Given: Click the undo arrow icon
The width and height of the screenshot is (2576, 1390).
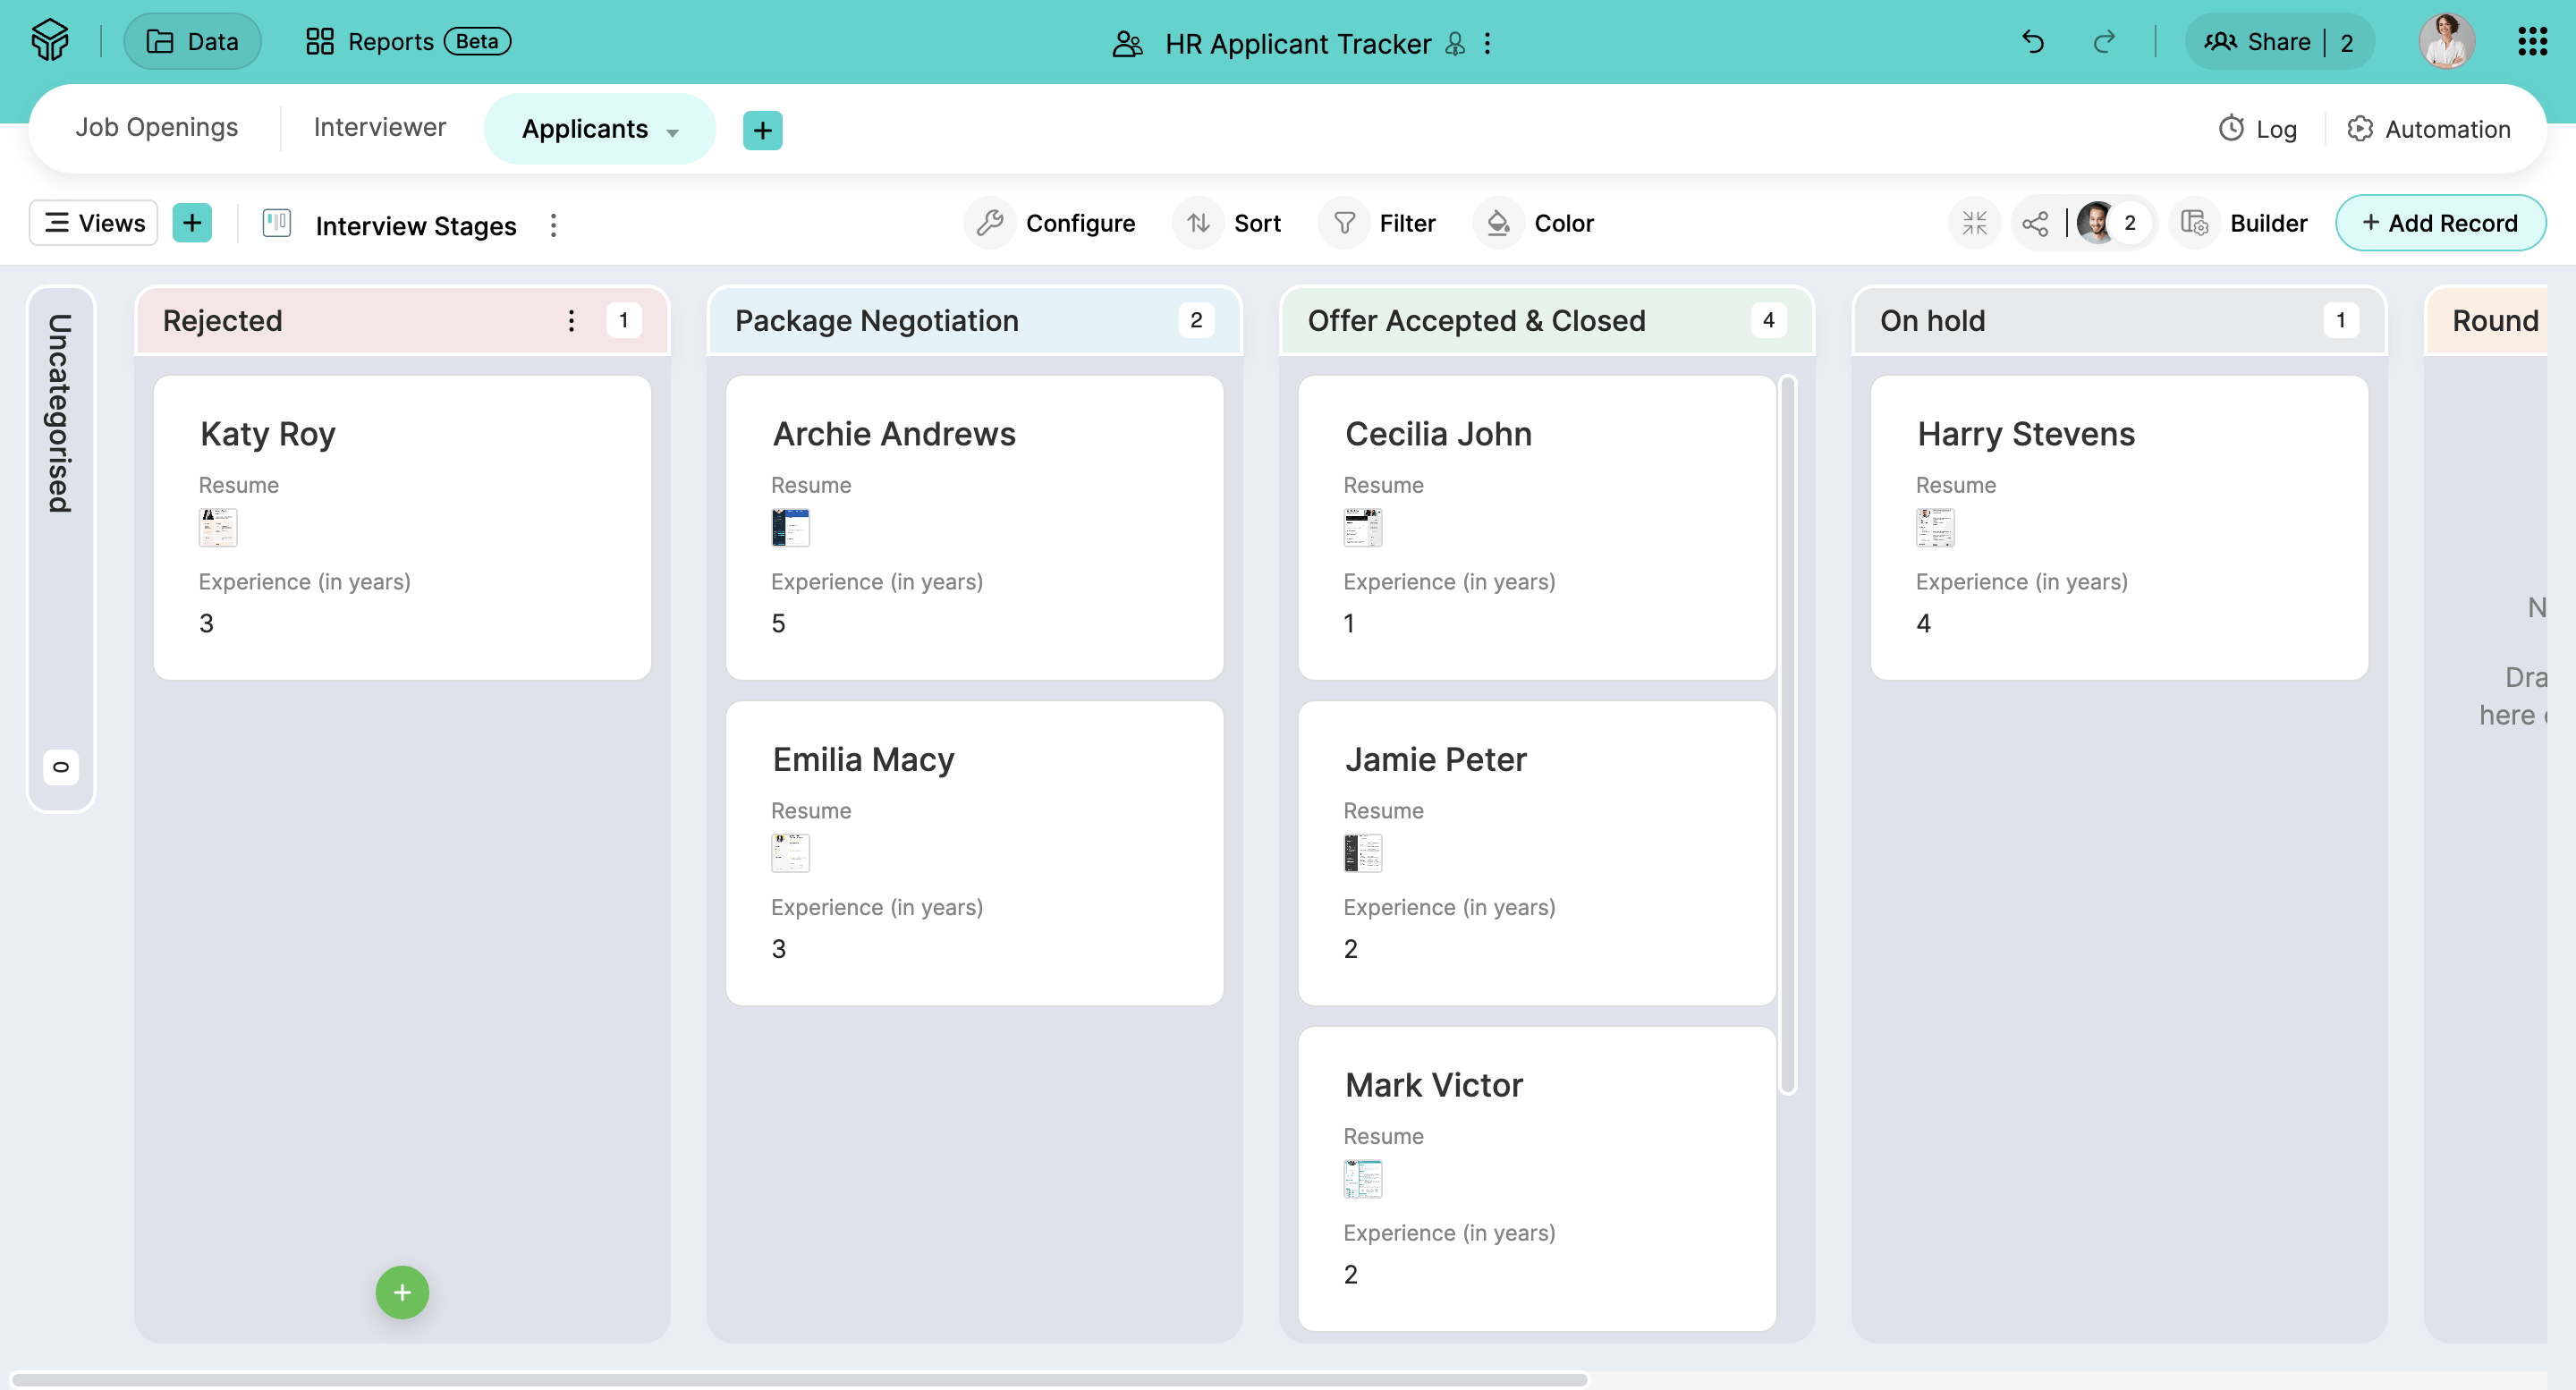Looking at the screenshot, I should click(x=2032, y=42).
